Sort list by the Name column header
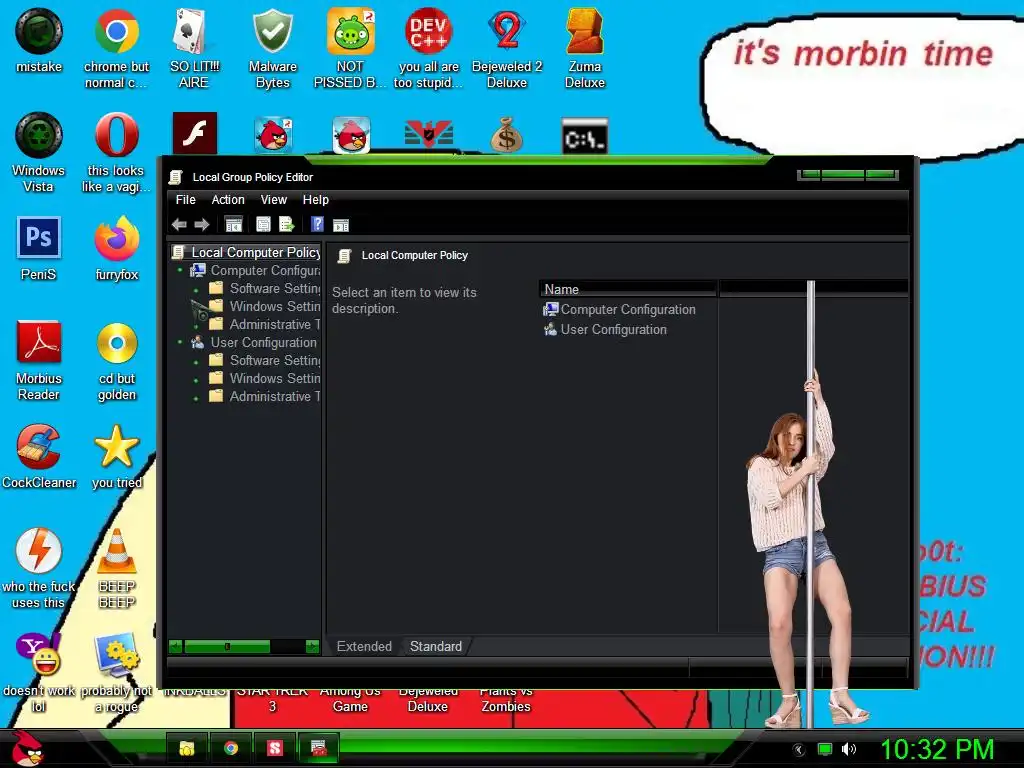 (x=628, y=289)
